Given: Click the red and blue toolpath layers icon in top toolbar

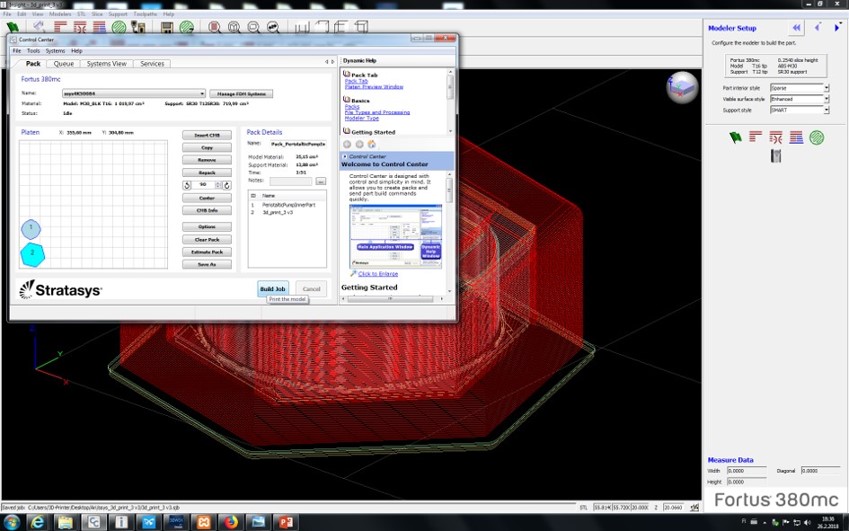Looking at the screenshot, I should 99,27.
